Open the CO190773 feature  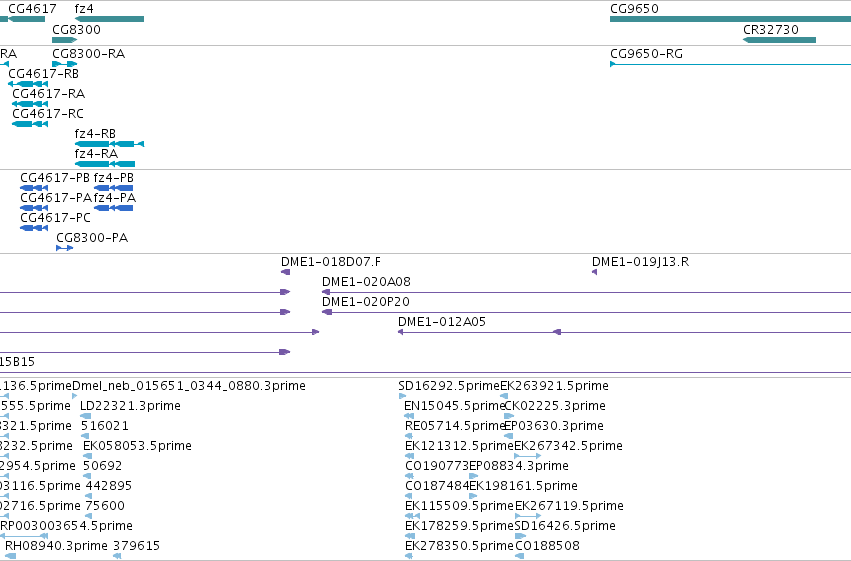(x=409, y=476)
